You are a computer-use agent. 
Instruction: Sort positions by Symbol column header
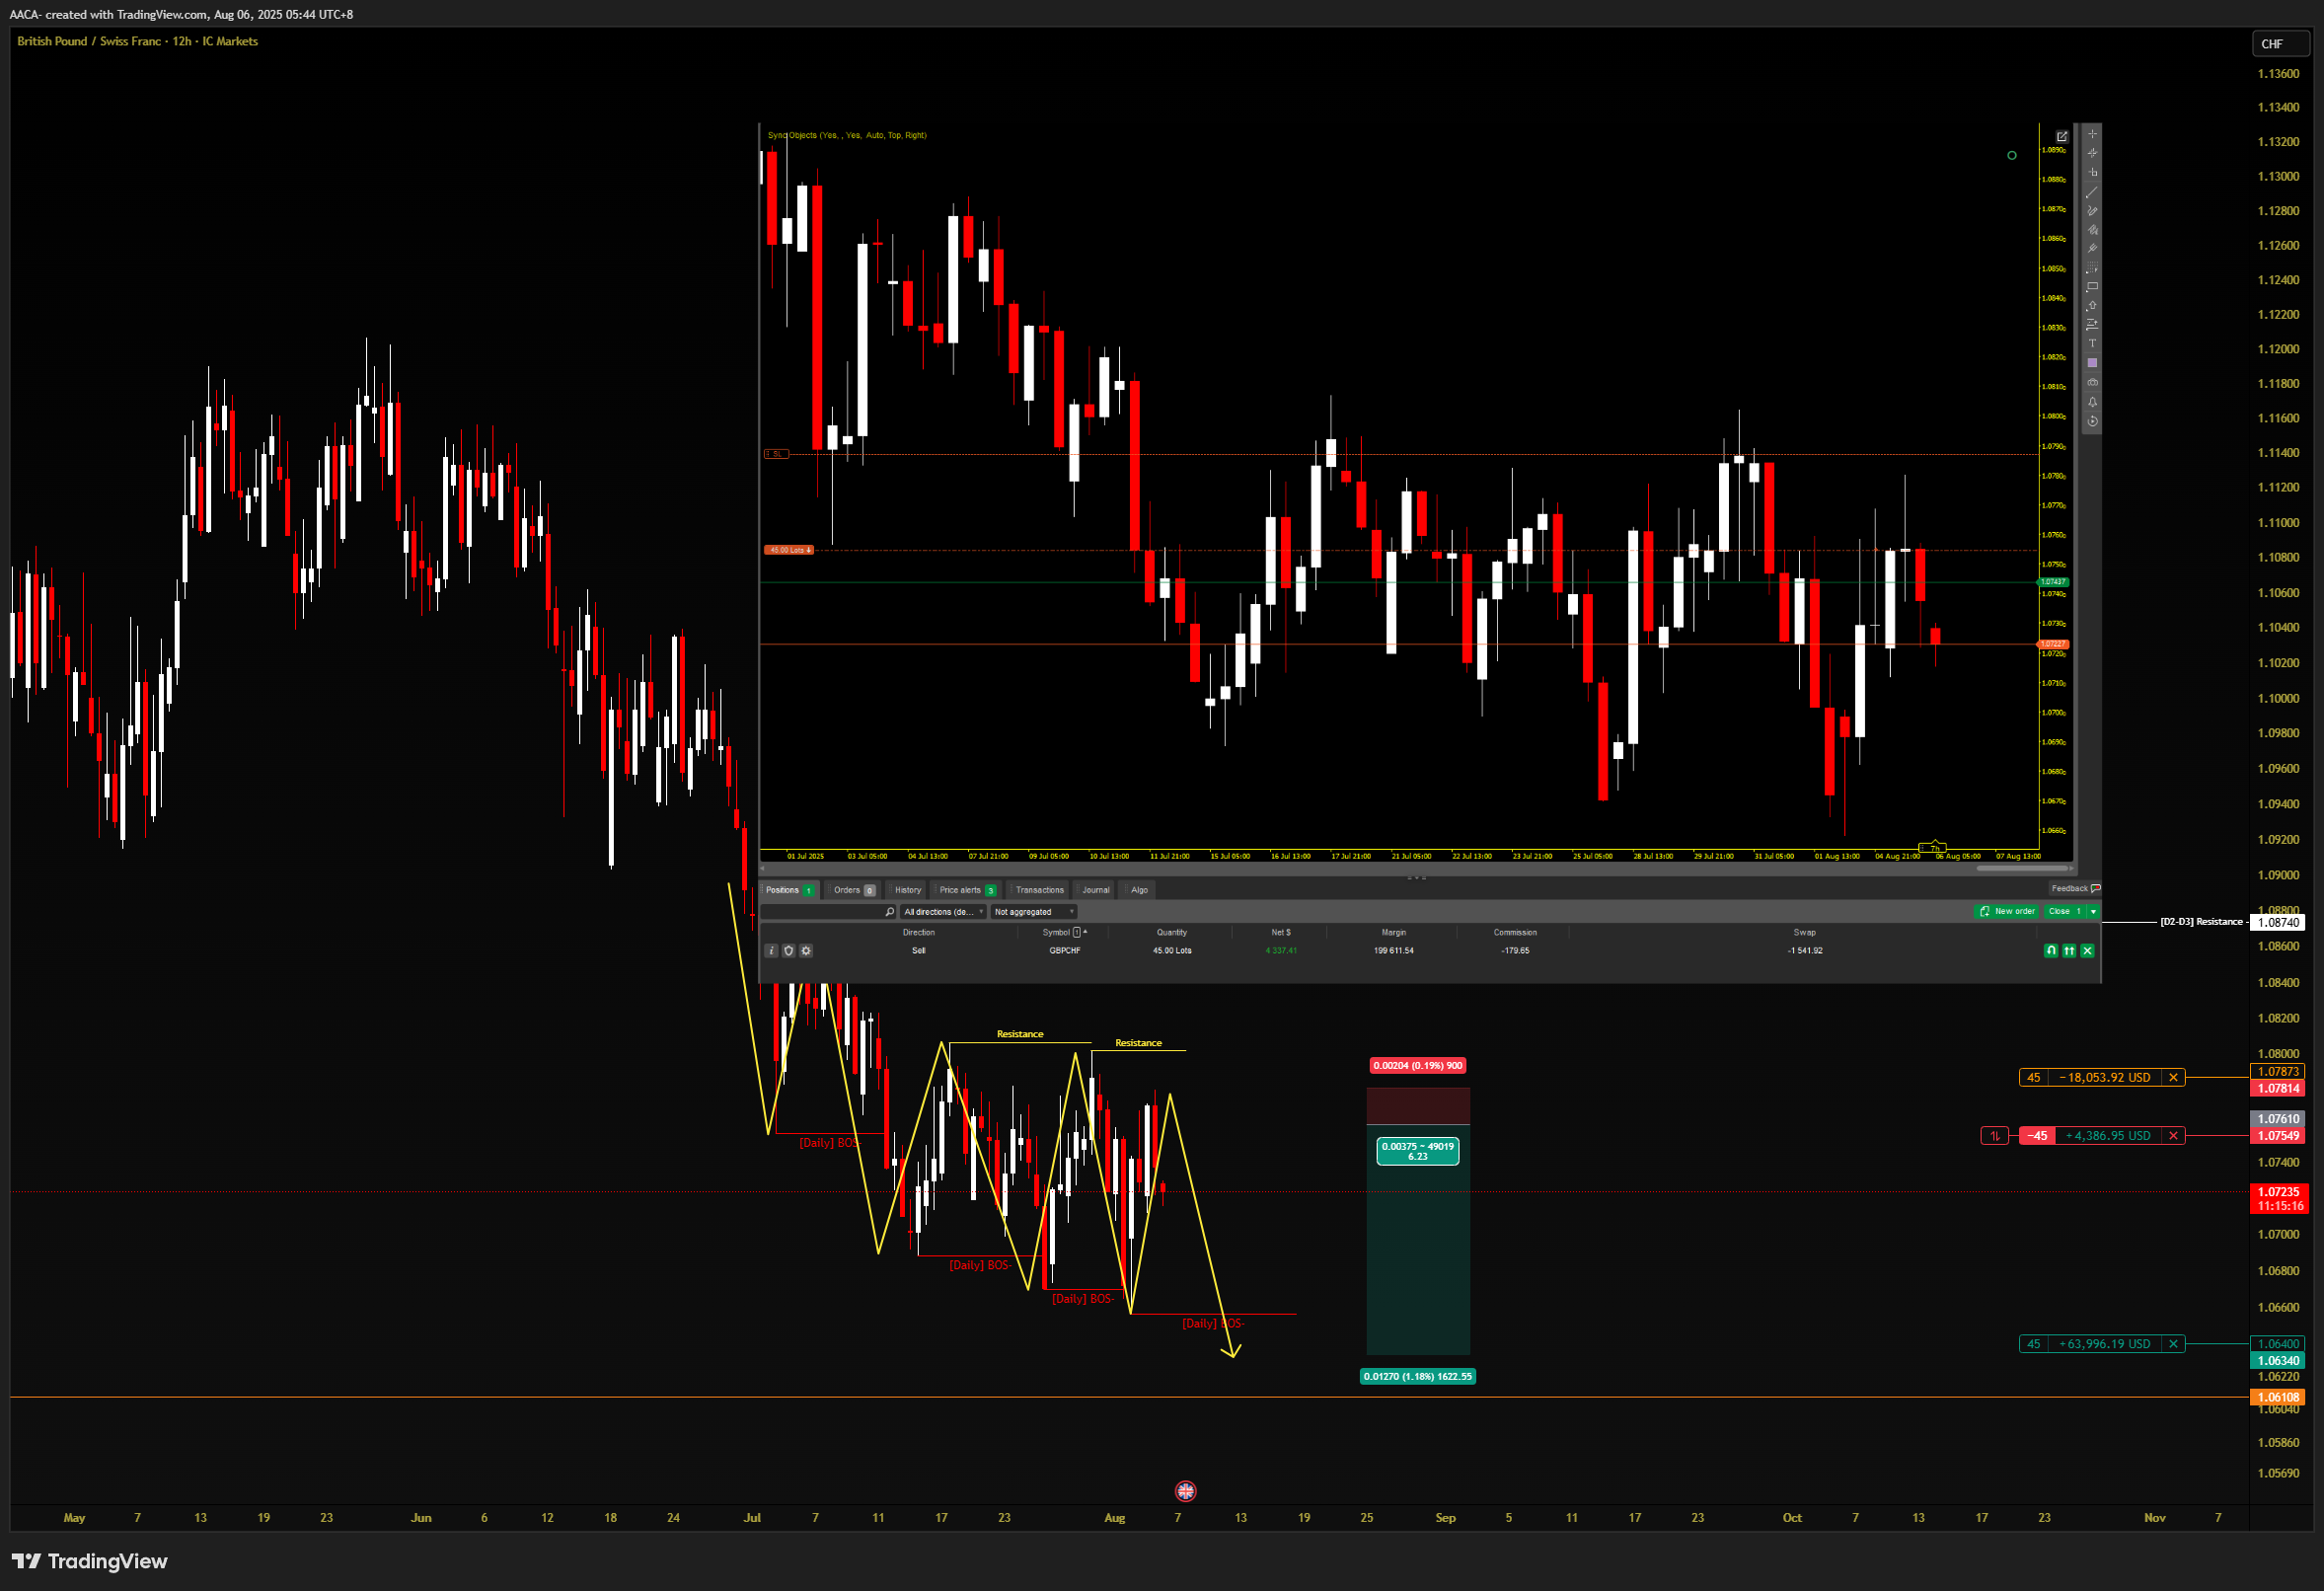click(1063, 932)
